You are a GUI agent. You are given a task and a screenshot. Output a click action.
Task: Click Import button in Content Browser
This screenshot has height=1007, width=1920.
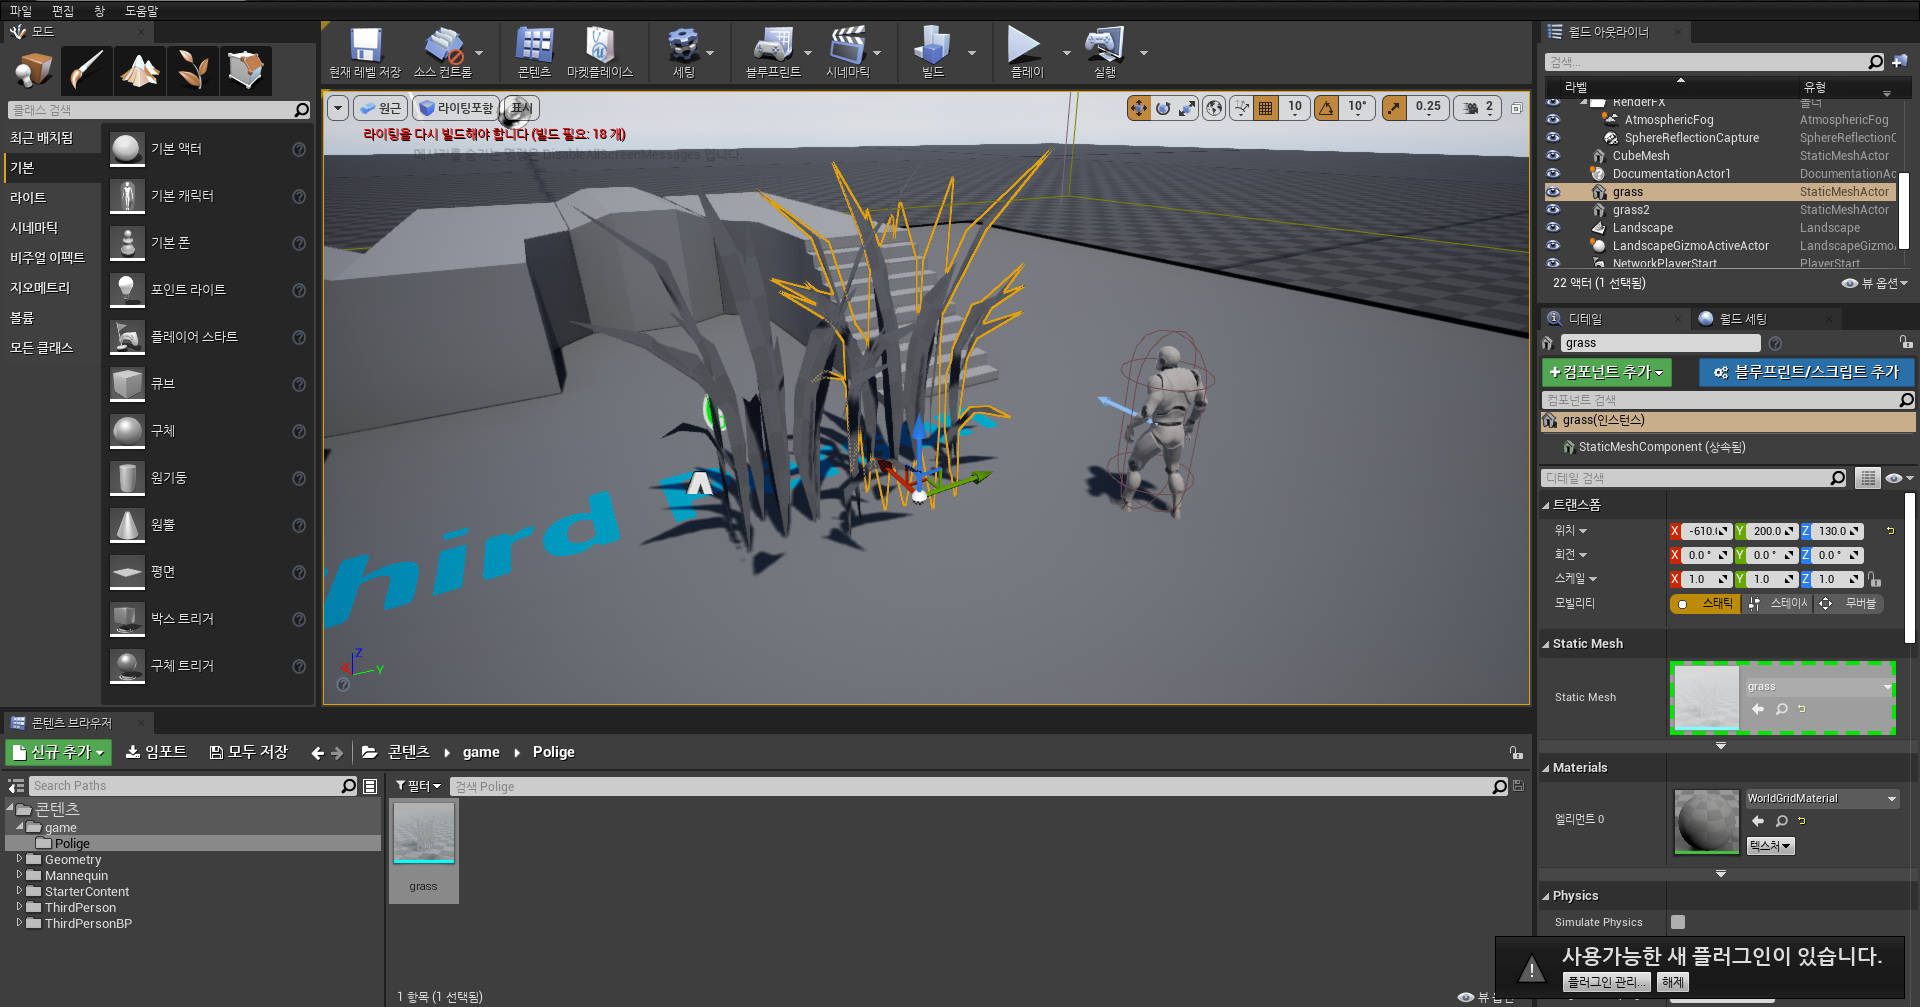156,752
